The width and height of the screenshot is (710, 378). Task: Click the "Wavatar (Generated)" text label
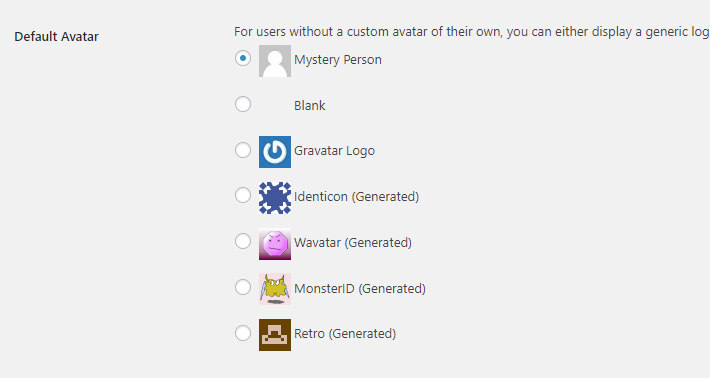coord(353,243)
